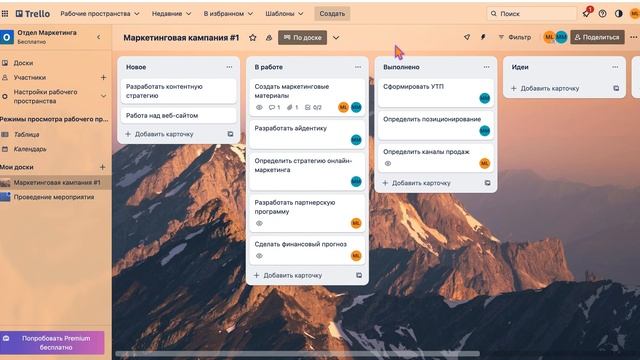Open card Определить позиционирование
This screenshot has width=640, height=360.
tap(436, 126)
